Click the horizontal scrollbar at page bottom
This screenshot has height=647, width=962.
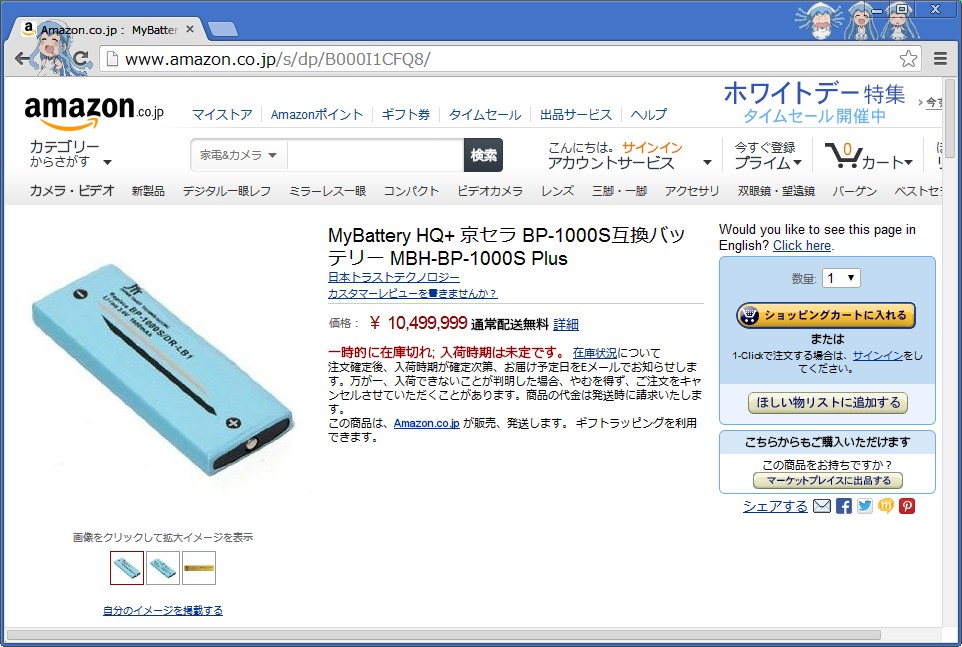pyautogui.click(x=444, y=635)
